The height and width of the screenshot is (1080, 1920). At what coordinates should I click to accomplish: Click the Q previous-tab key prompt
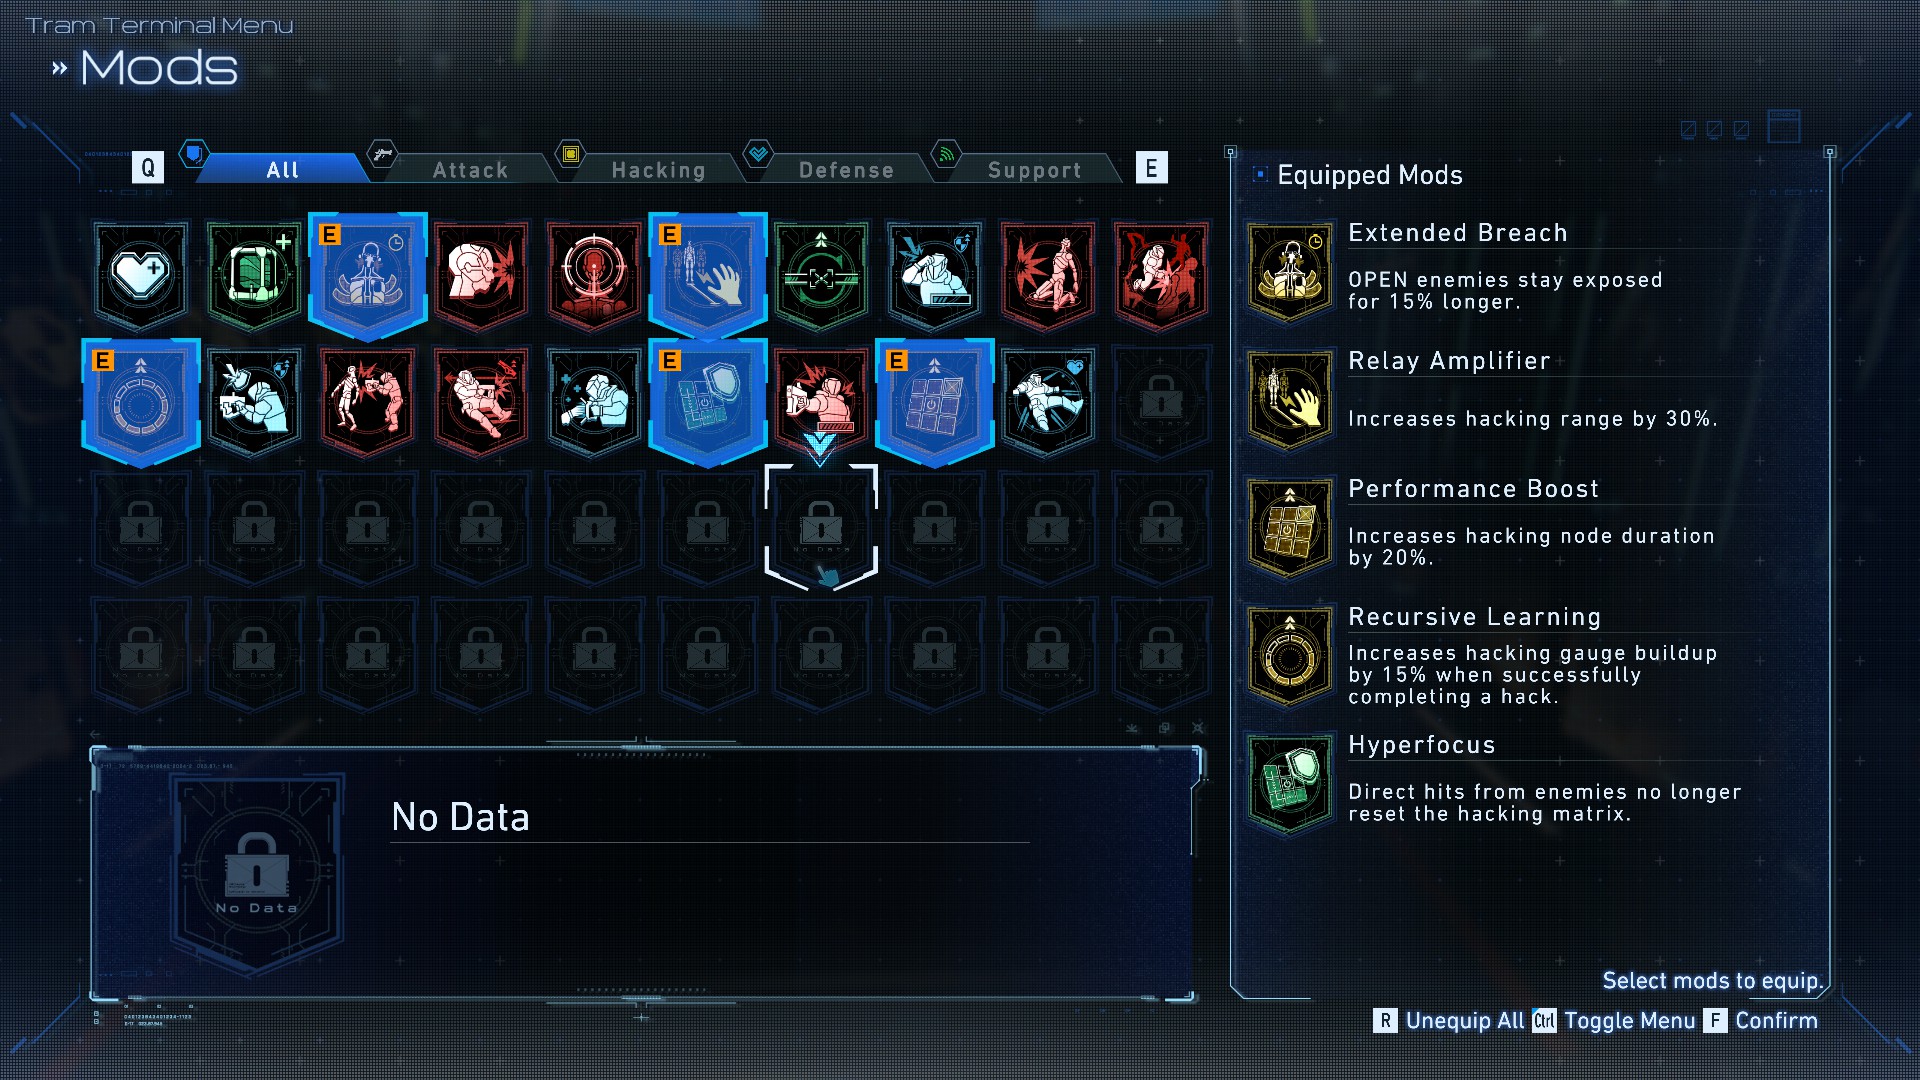(x=148, y=168)
